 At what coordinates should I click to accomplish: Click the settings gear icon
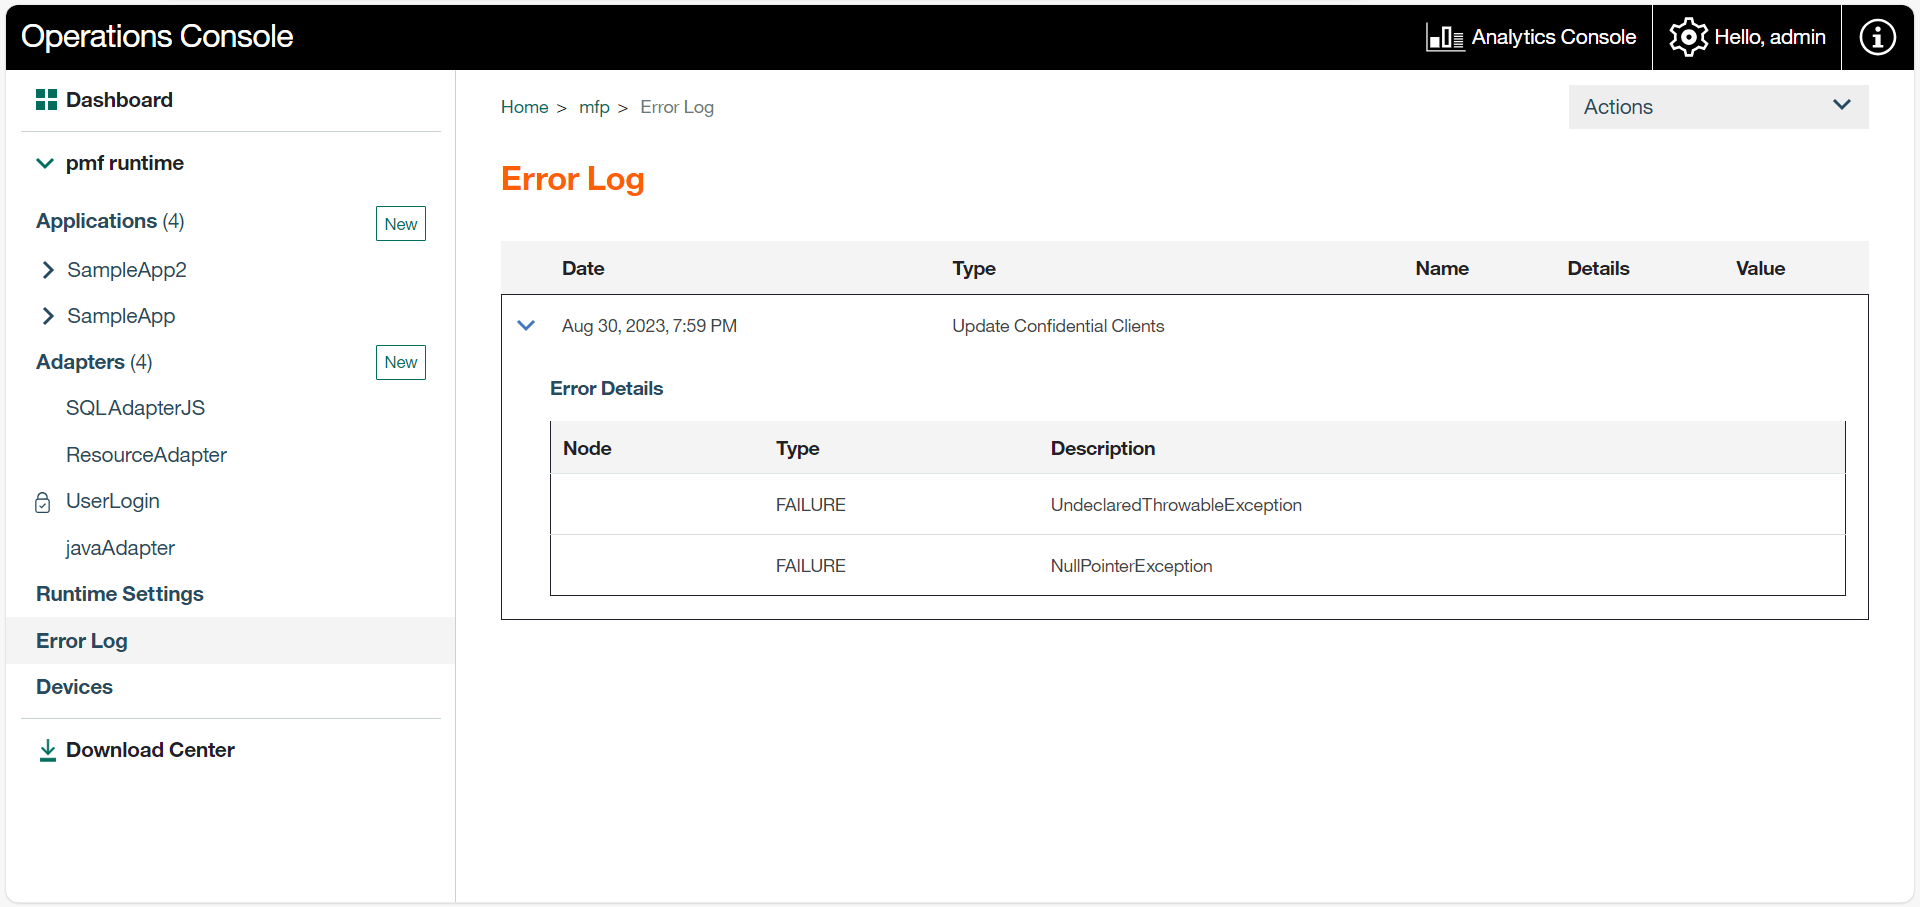(x=1688, y=38)
